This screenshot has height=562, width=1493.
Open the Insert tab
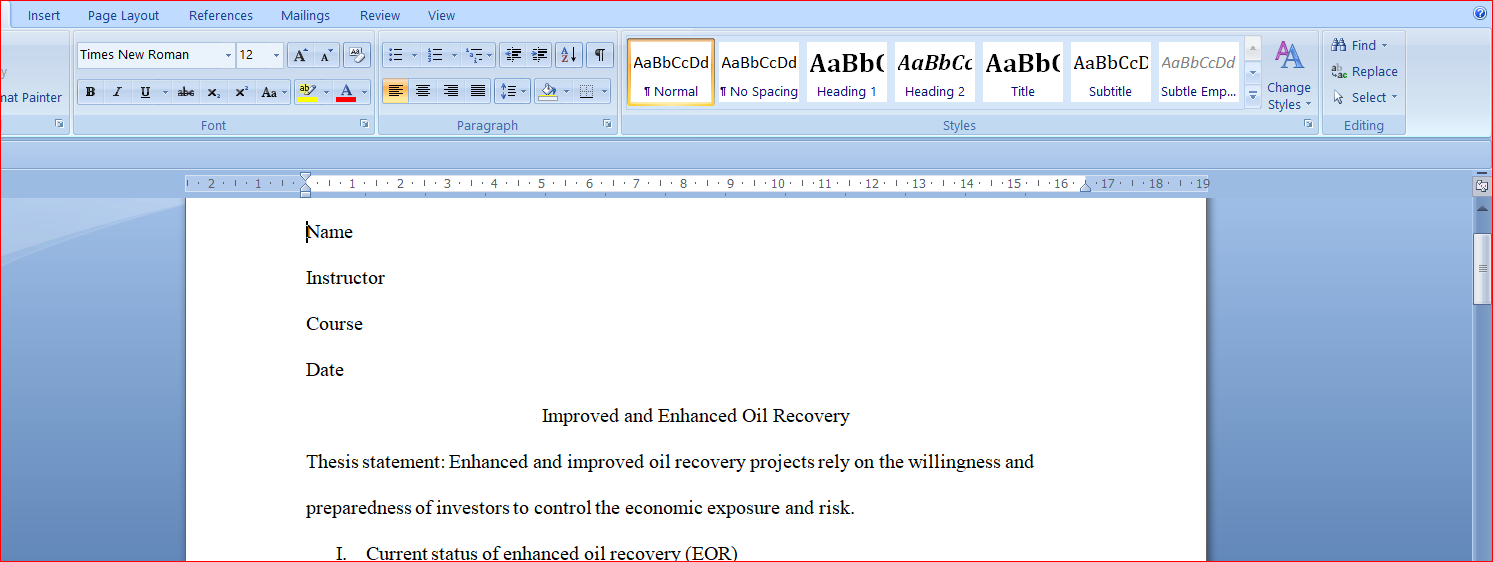pos(44,15)
